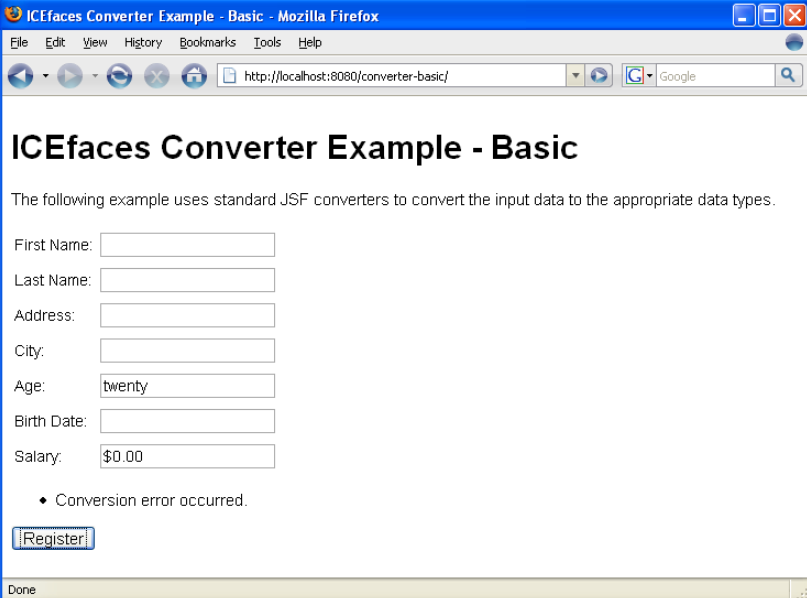Open the back history dropdown arrow

click(45, 77)
